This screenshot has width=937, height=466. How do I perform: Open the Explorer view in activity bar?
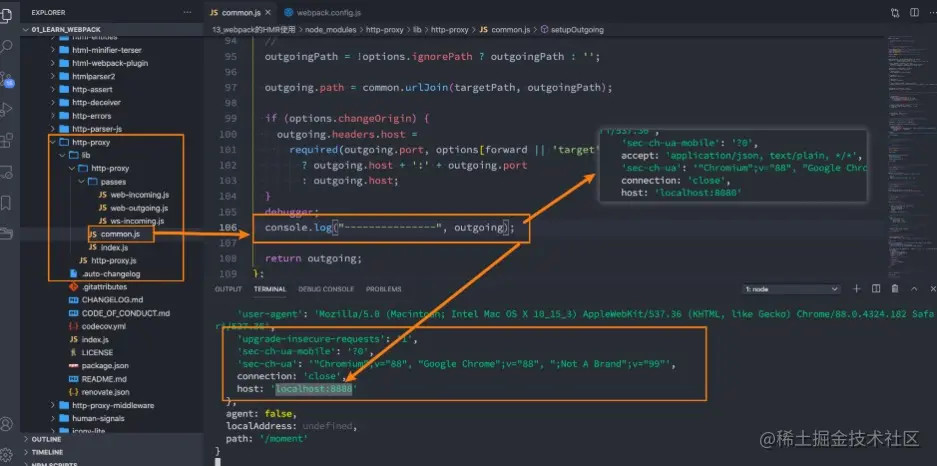pyautogui.click(x=6, y=15)
